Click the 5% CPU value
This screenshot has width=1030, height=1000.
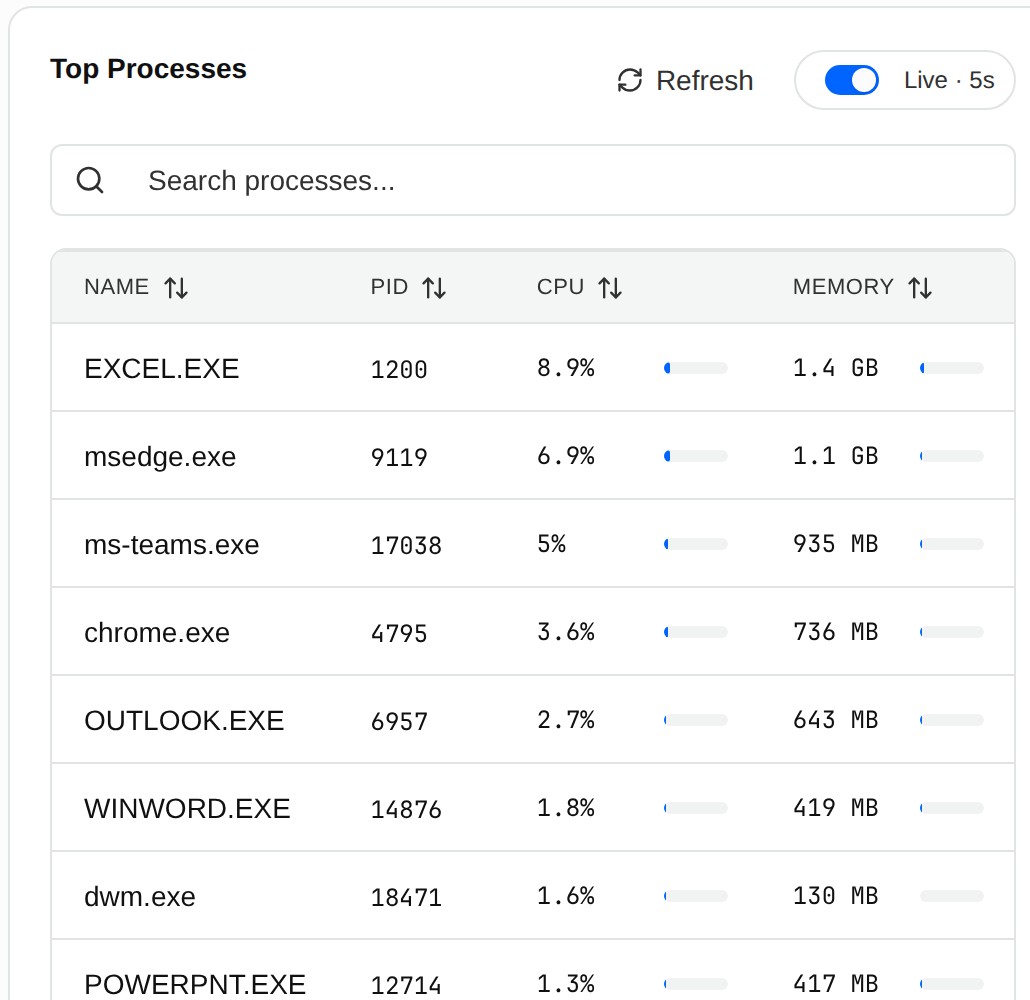[x=551, y=544]
